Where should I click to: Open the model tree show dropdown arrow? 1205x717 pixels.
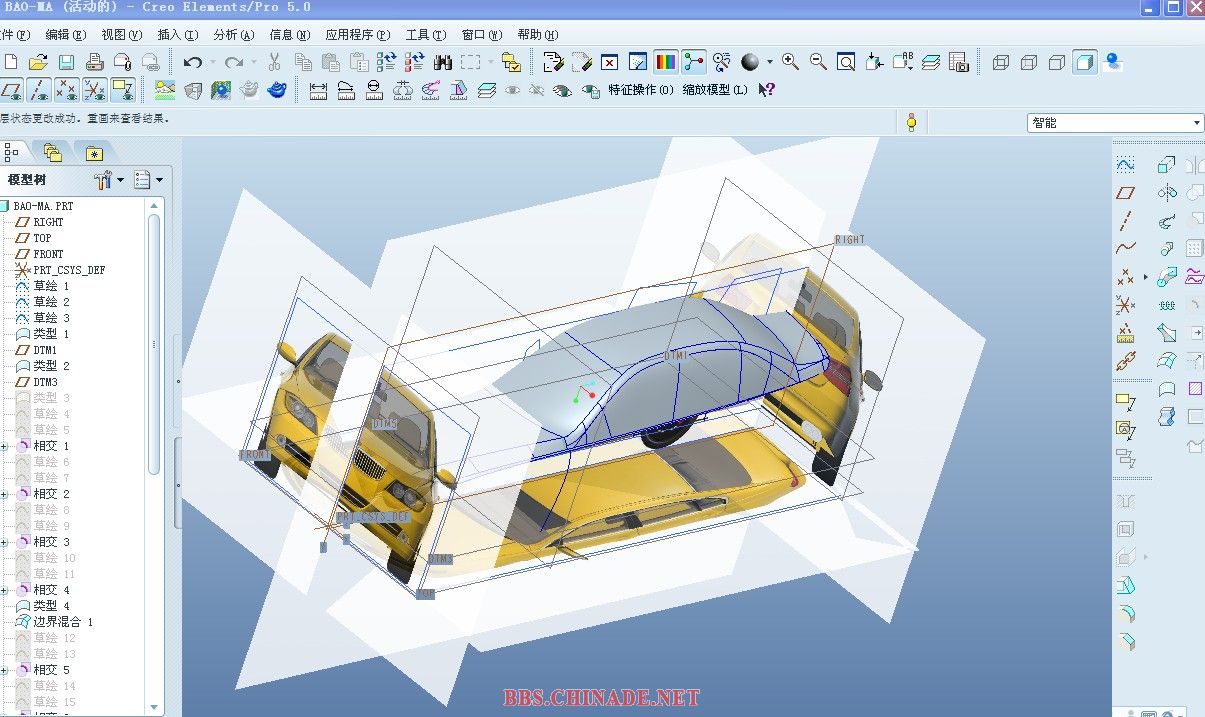click(159, 180)
